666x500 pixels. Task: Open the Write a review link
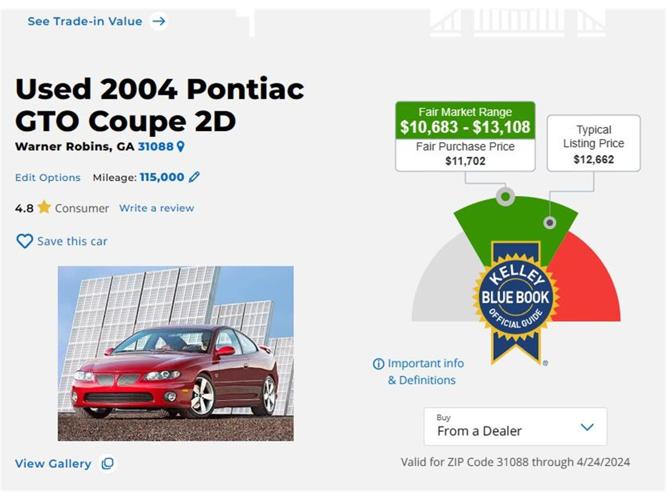156,208
